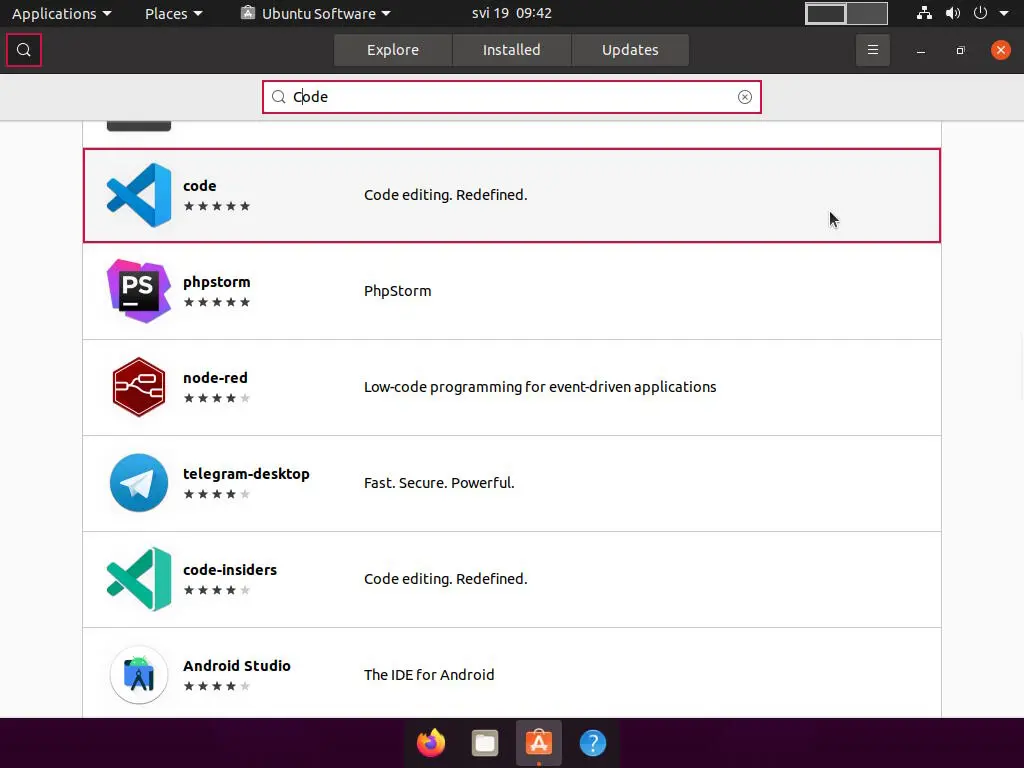Open the code app name
1024x768 pixels.
point(200,186)
